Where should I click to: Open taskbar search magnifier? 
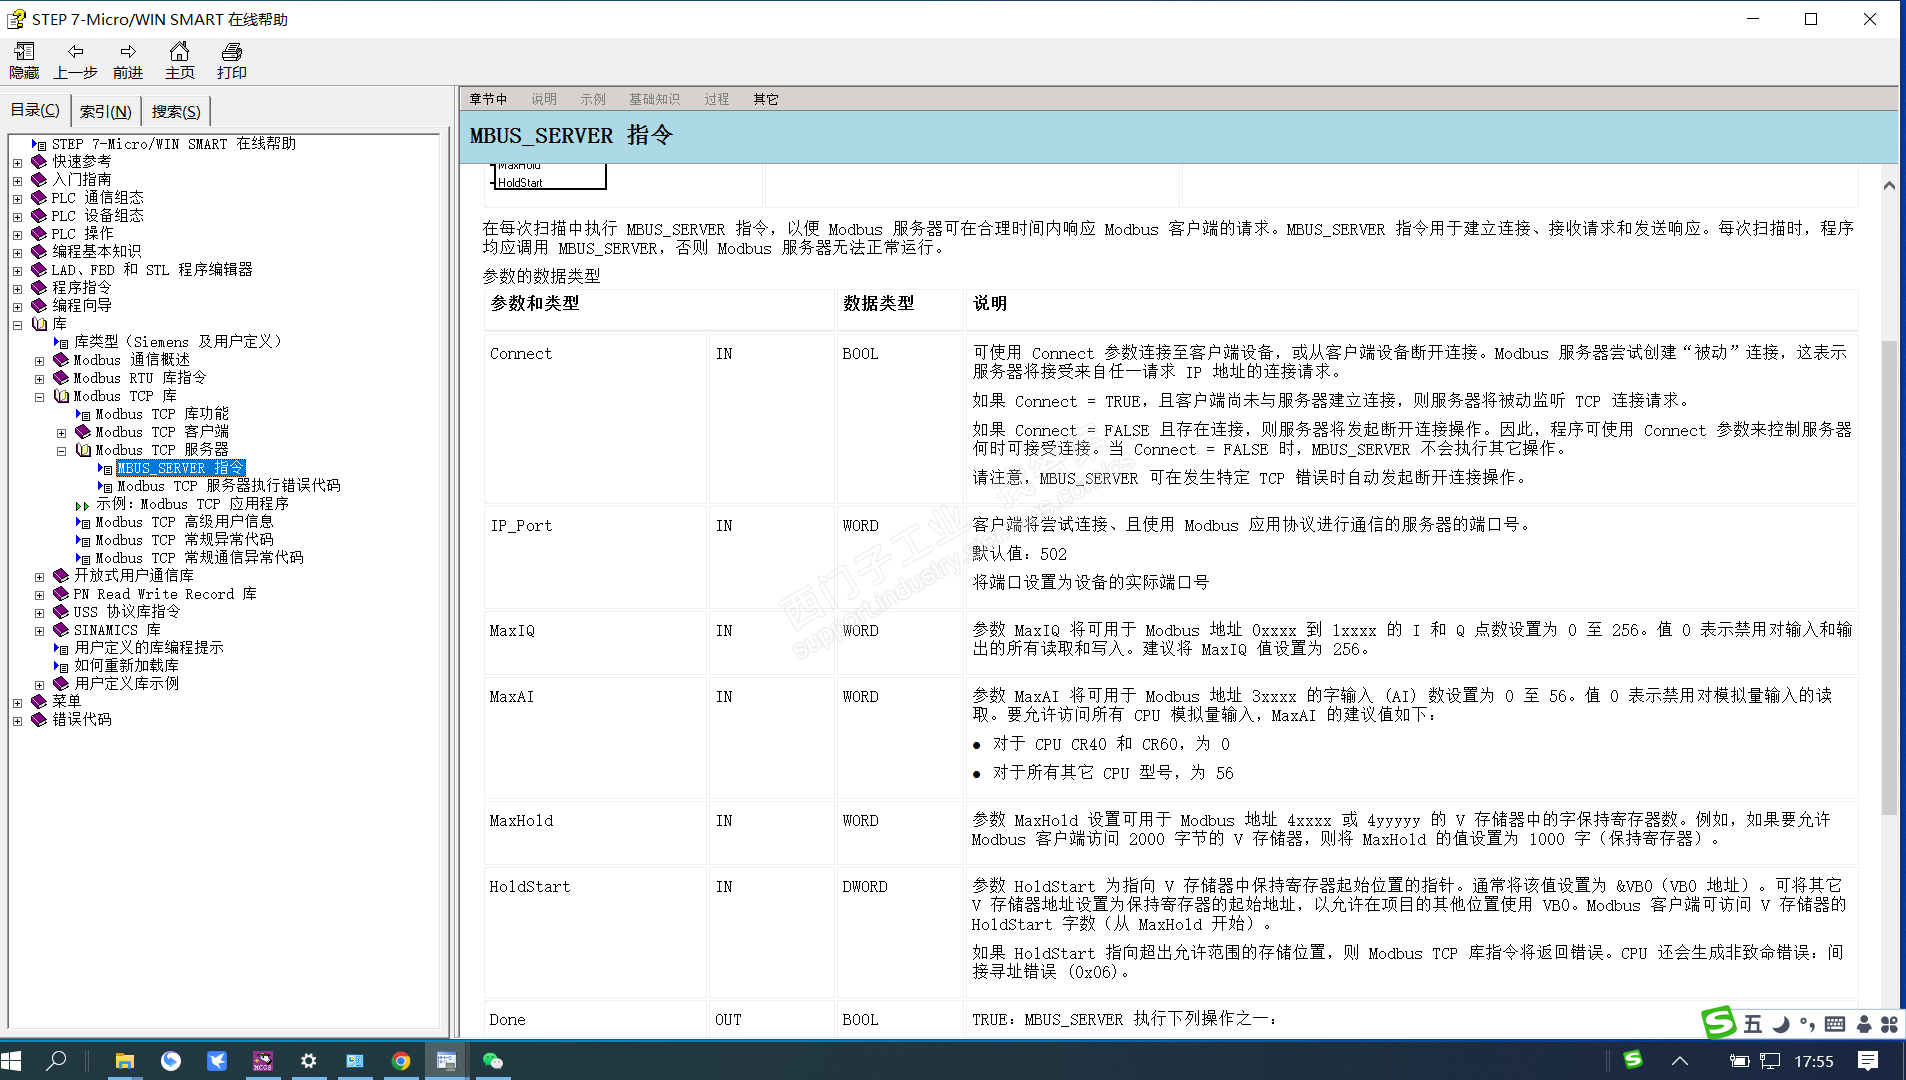tap(57, 1061)
